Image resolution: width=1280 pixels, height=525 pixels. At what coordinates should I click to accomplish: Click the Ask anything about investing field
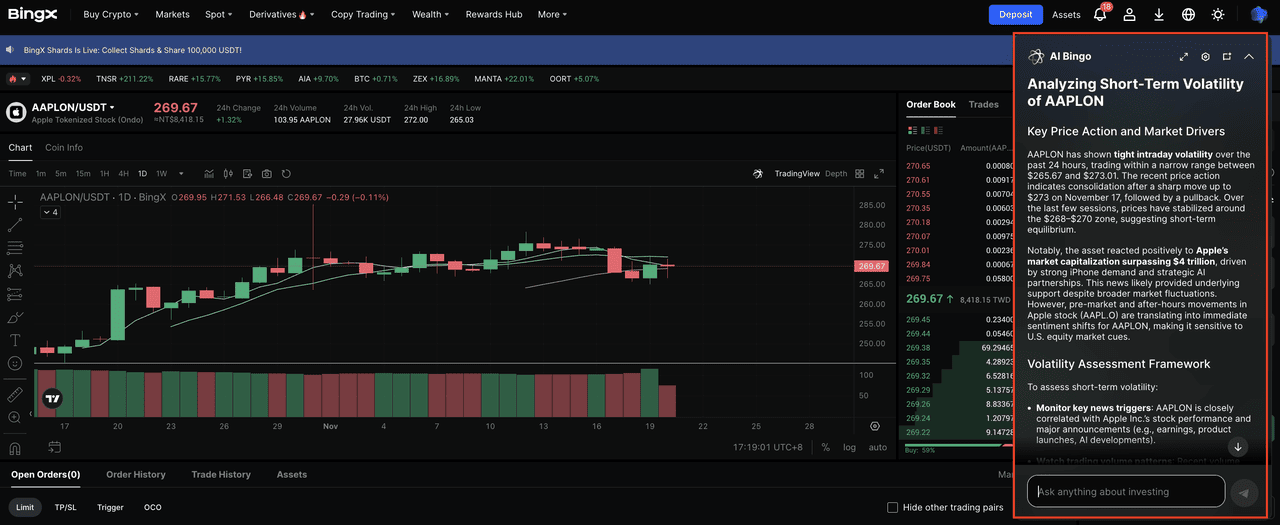(1125, 491)
